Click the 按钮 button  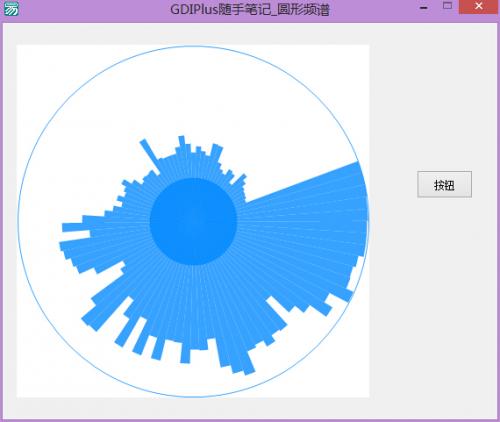[444, 184]
